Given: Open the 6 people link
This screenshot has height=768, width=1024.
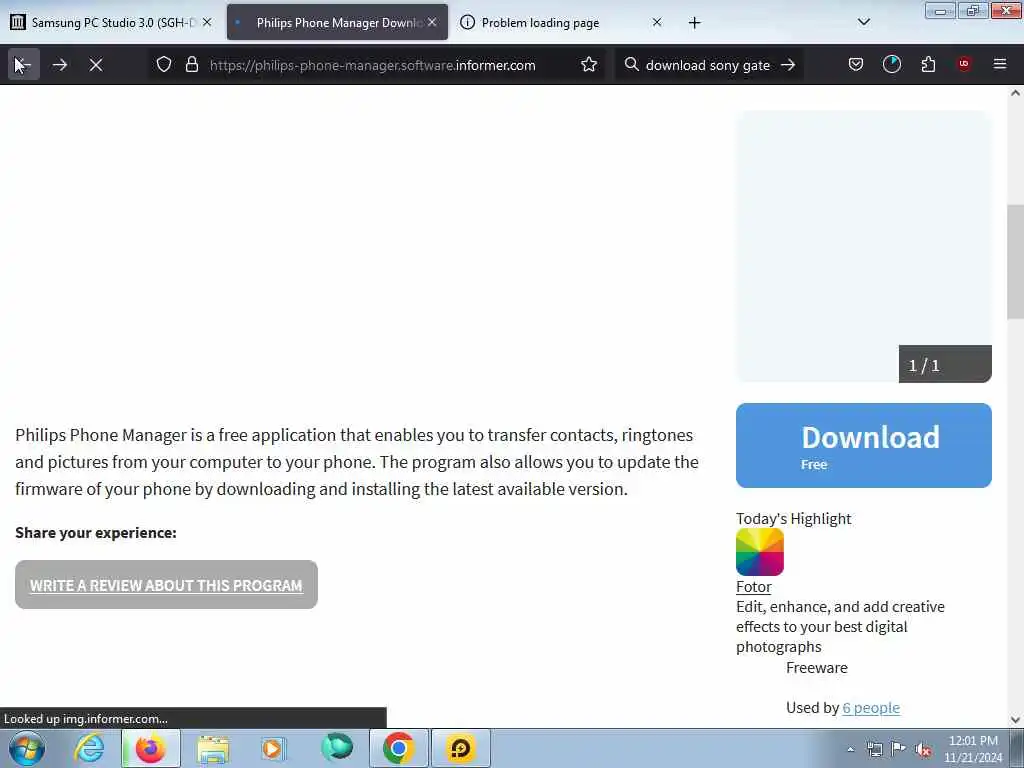Looking at the screenshot, I should (871, 707).
